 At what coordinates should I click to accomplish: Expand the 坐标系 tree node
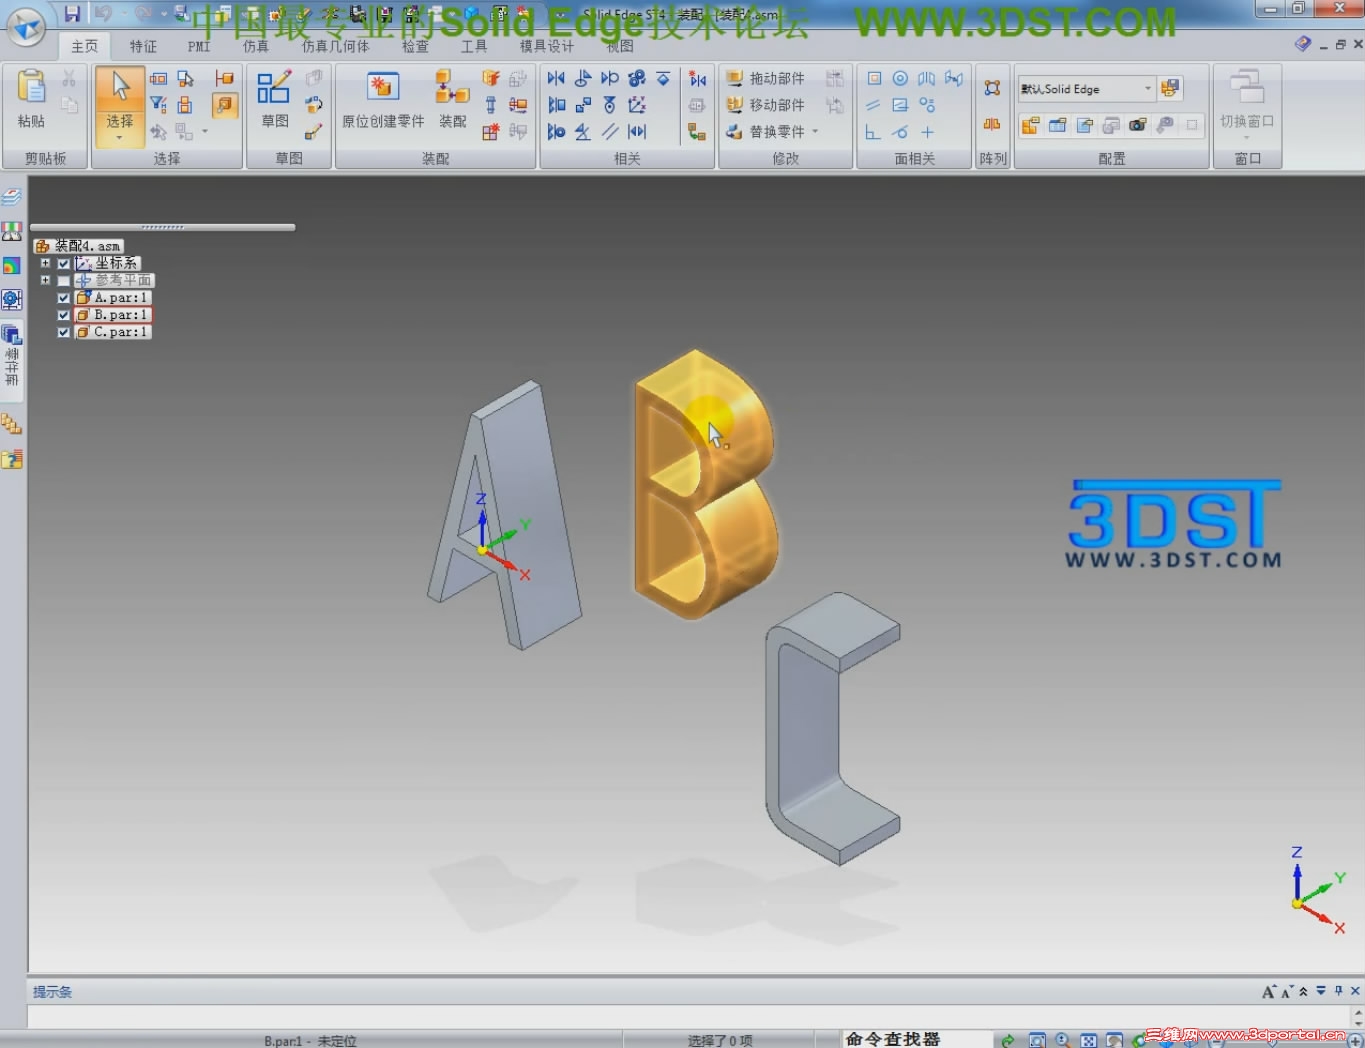pyautogui.click(x=44, y=263)
